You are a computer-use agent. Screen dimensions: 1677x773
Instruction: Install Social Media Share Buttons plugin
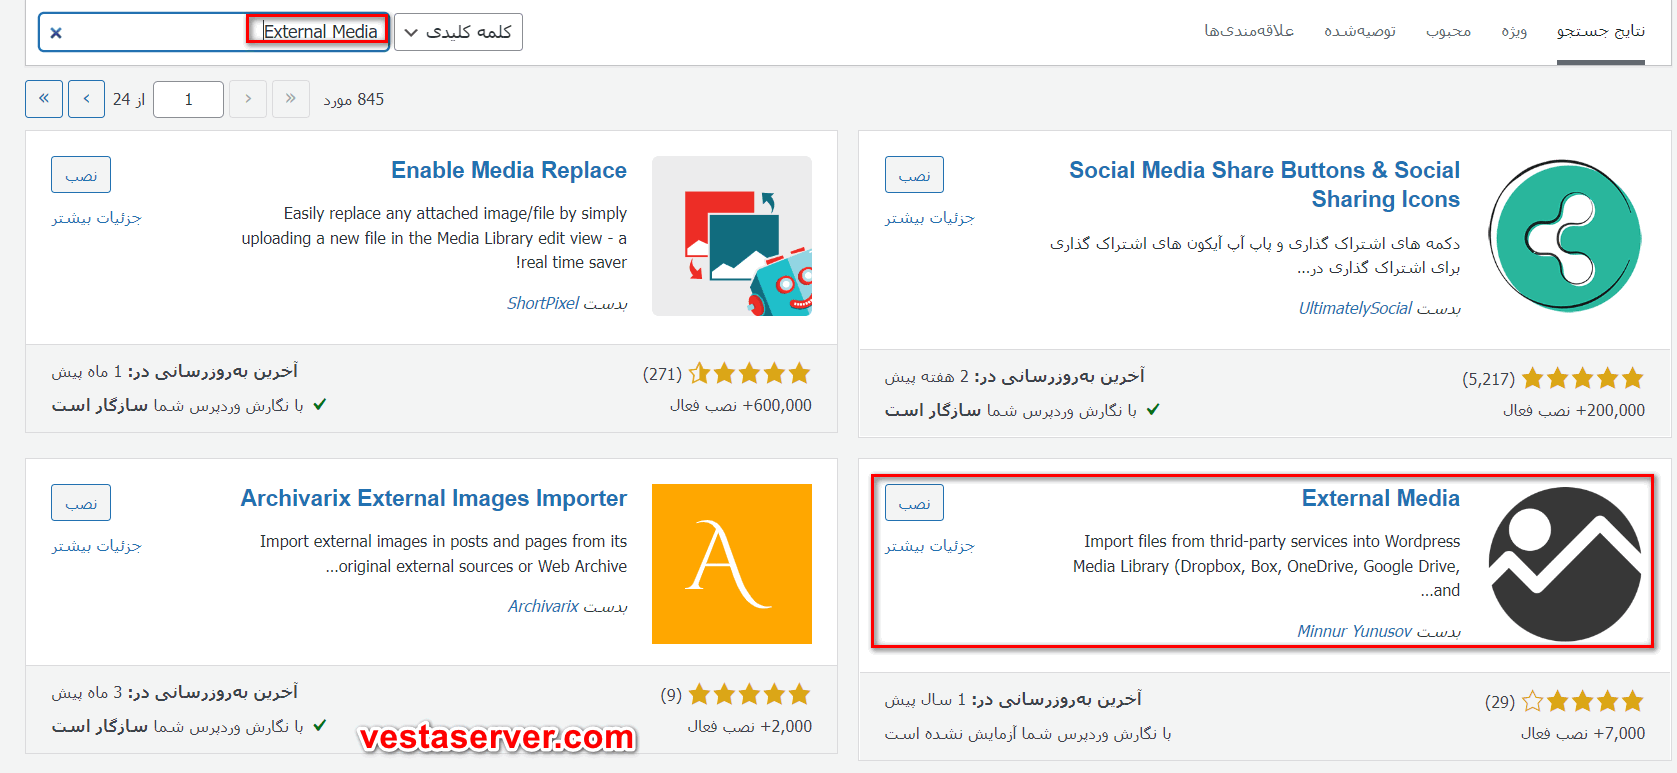pos(914,175)
